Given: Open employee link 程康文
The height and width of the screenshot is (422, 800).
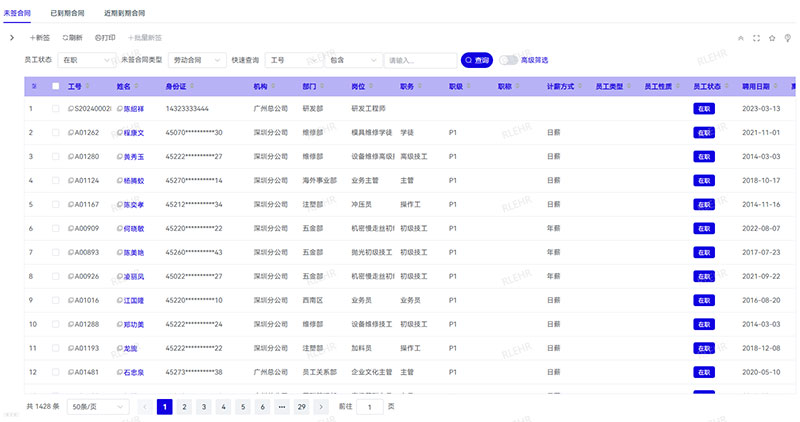Looking at the screenshot, I should click(134, 133).
